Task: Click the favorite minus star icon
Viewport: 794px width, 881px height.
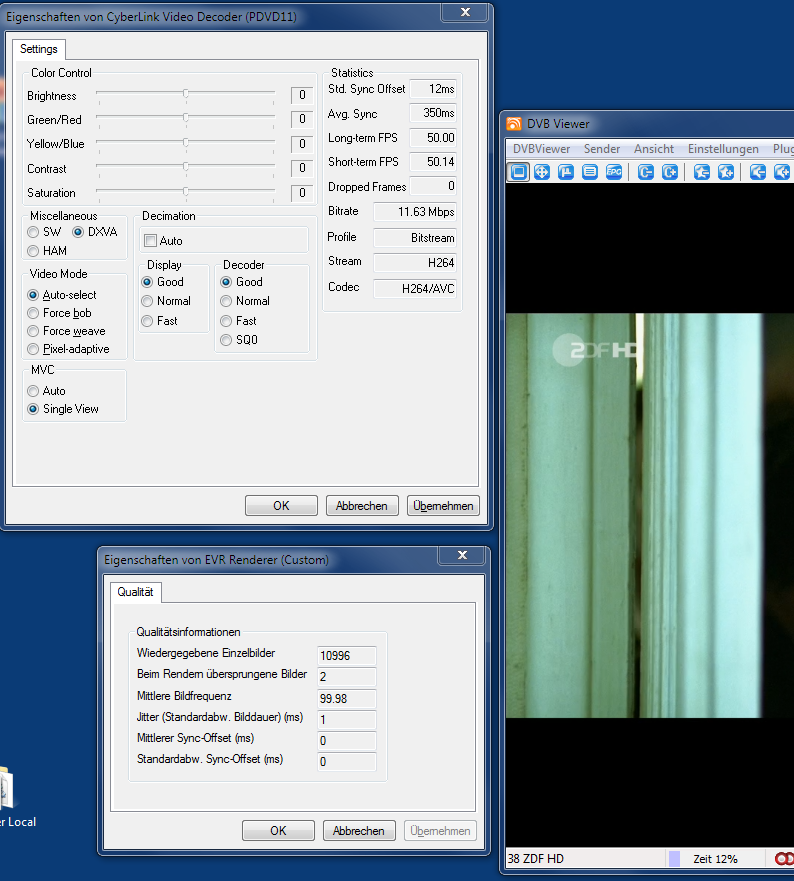Action: click(x=701, y=172)
